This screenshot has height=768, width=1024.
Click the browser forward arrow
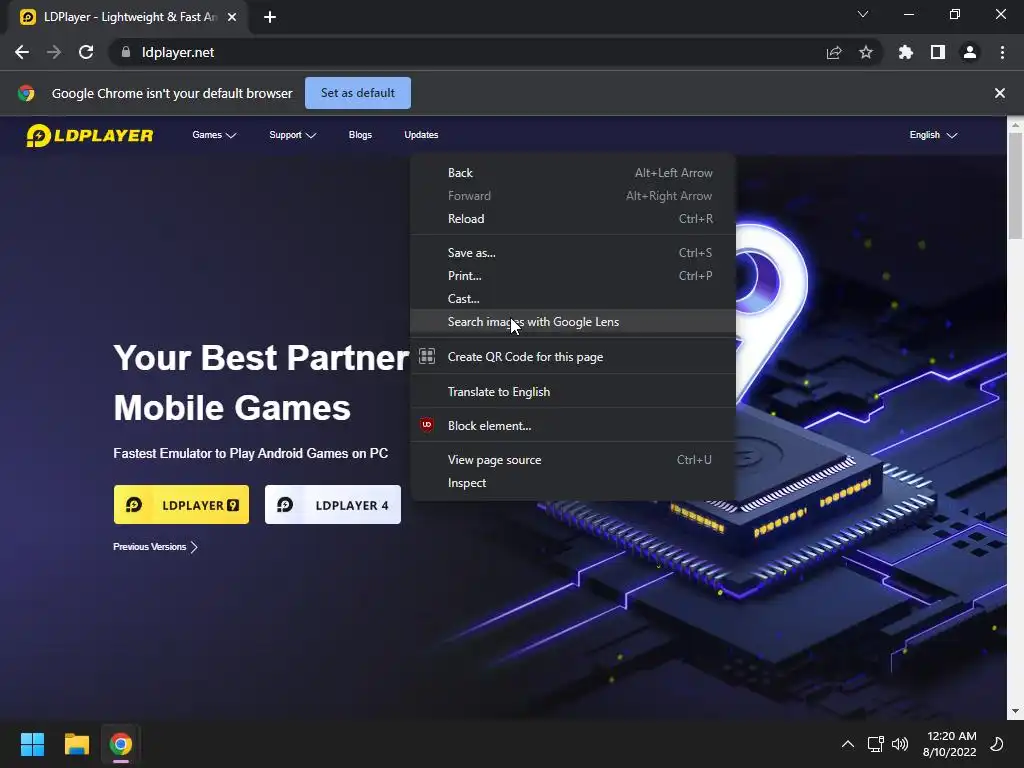54,52
